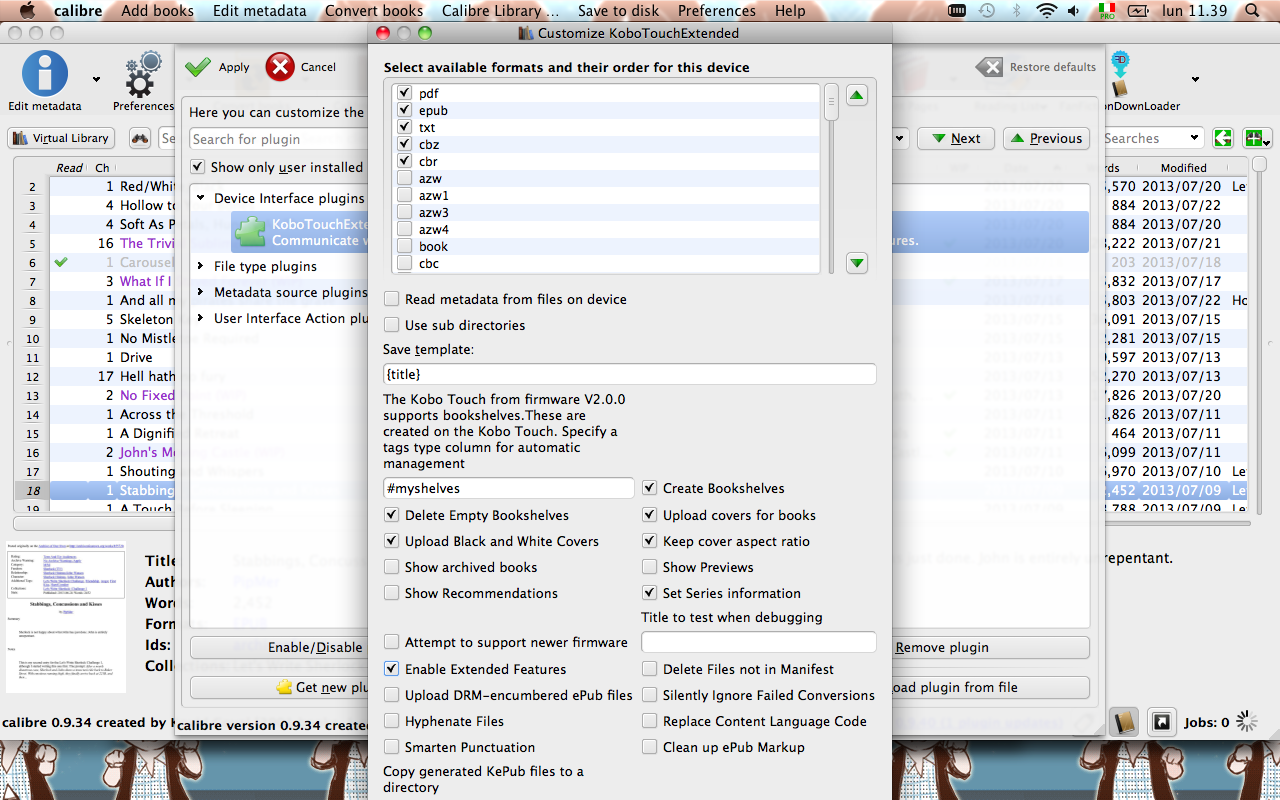Click the Next search result button

coord(955,138)
